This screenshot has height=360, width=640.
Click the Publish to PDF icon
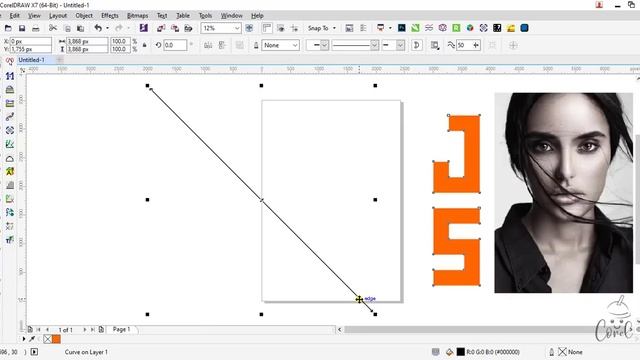coord(188,28)
